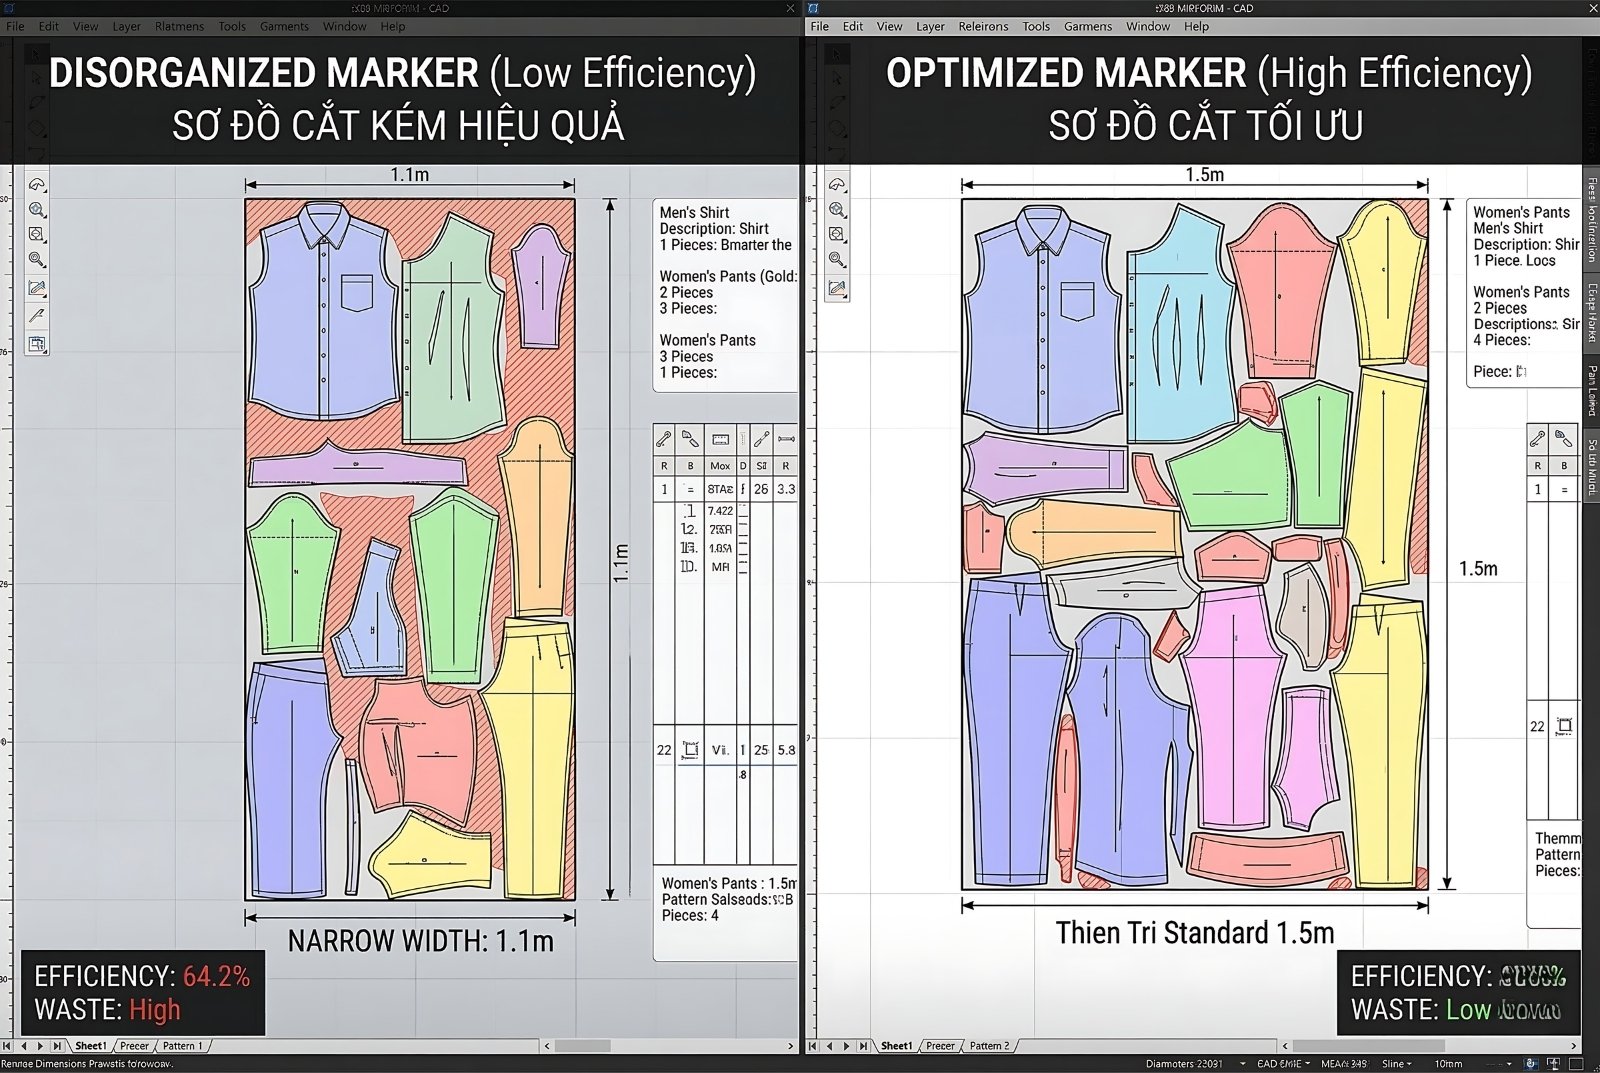Jump to the last sheet in the left window
The image size is (1600, 1073).
tap(57, 1046)
